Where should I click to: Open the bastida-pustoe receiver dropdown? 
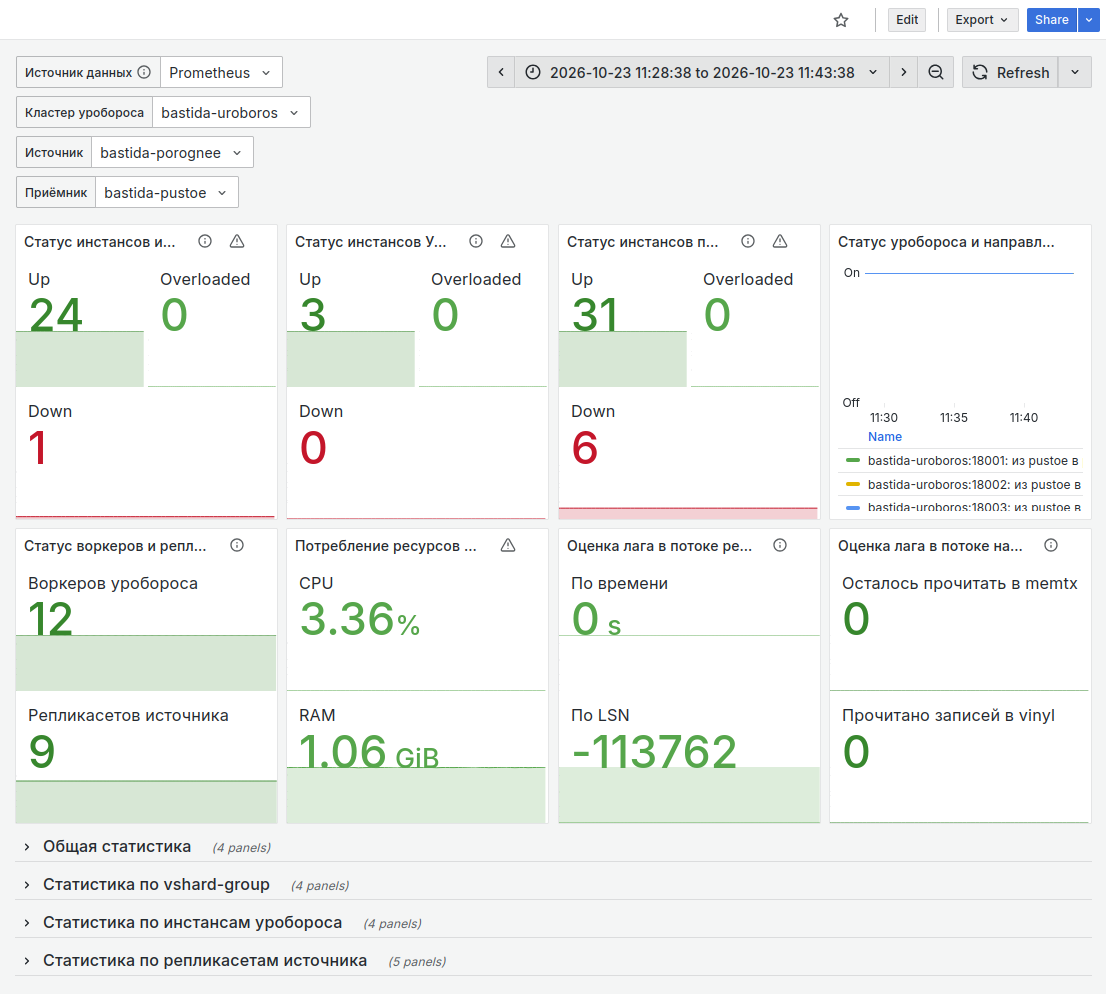click(166, 193)
